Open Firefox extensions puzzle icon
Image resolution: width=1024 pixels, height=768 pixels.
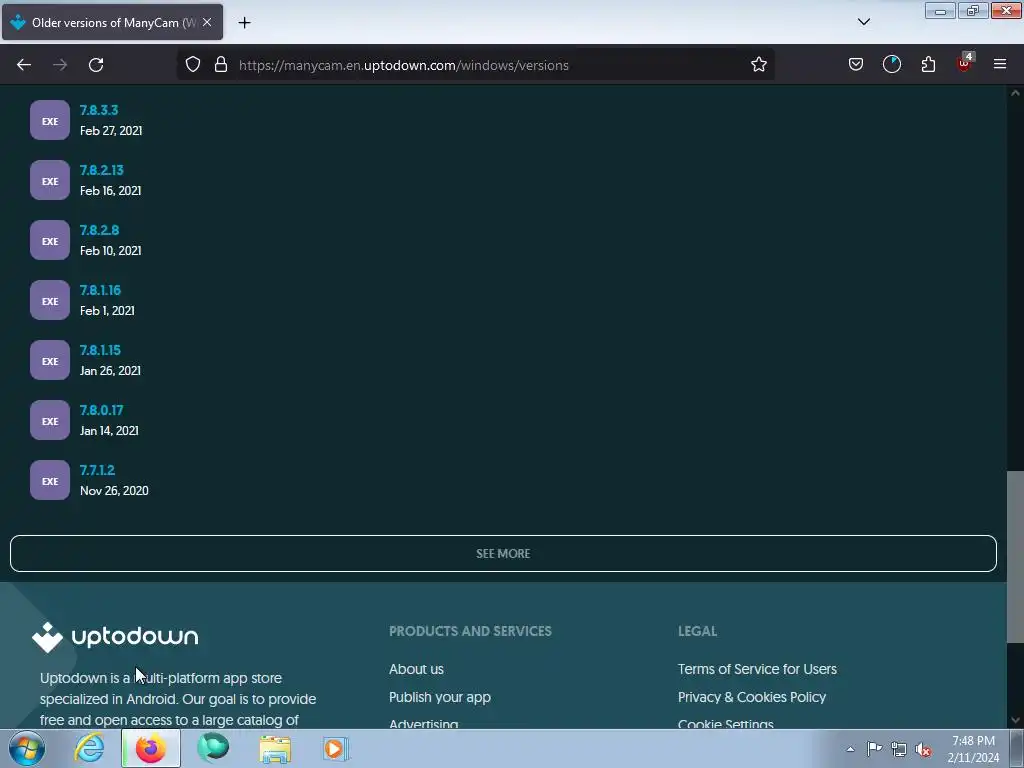928,65
